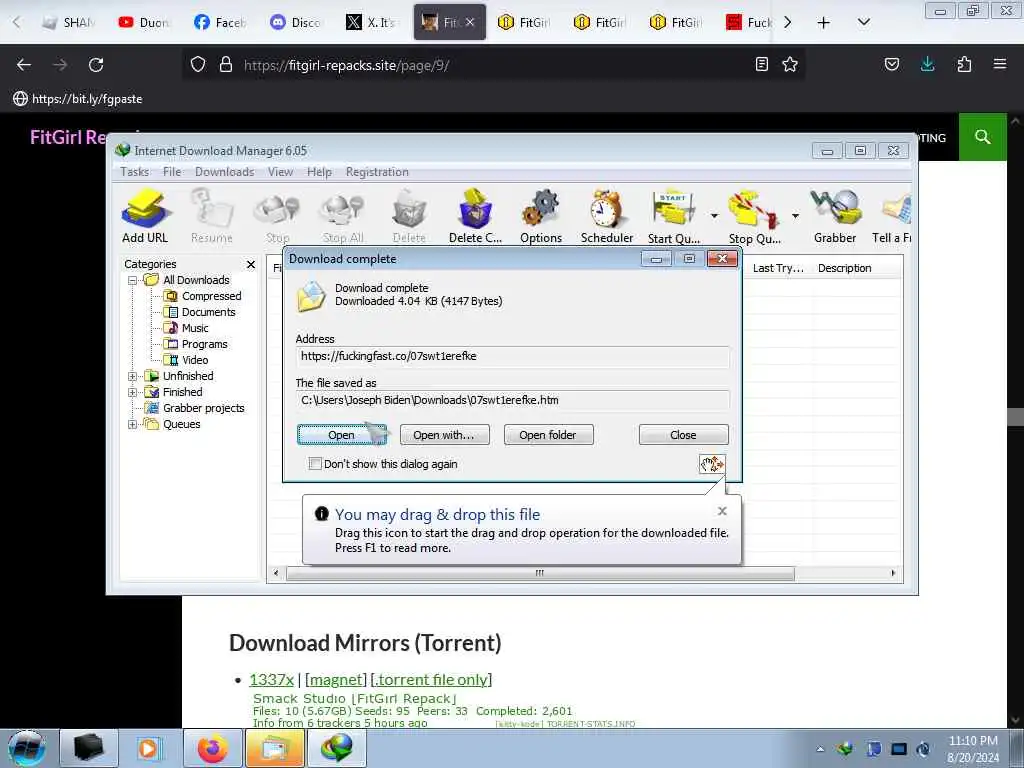Image resolution: width=1024 pixels, height=768 pixels.
Task: Open the Downloads menu
Action: coord(225,172)
